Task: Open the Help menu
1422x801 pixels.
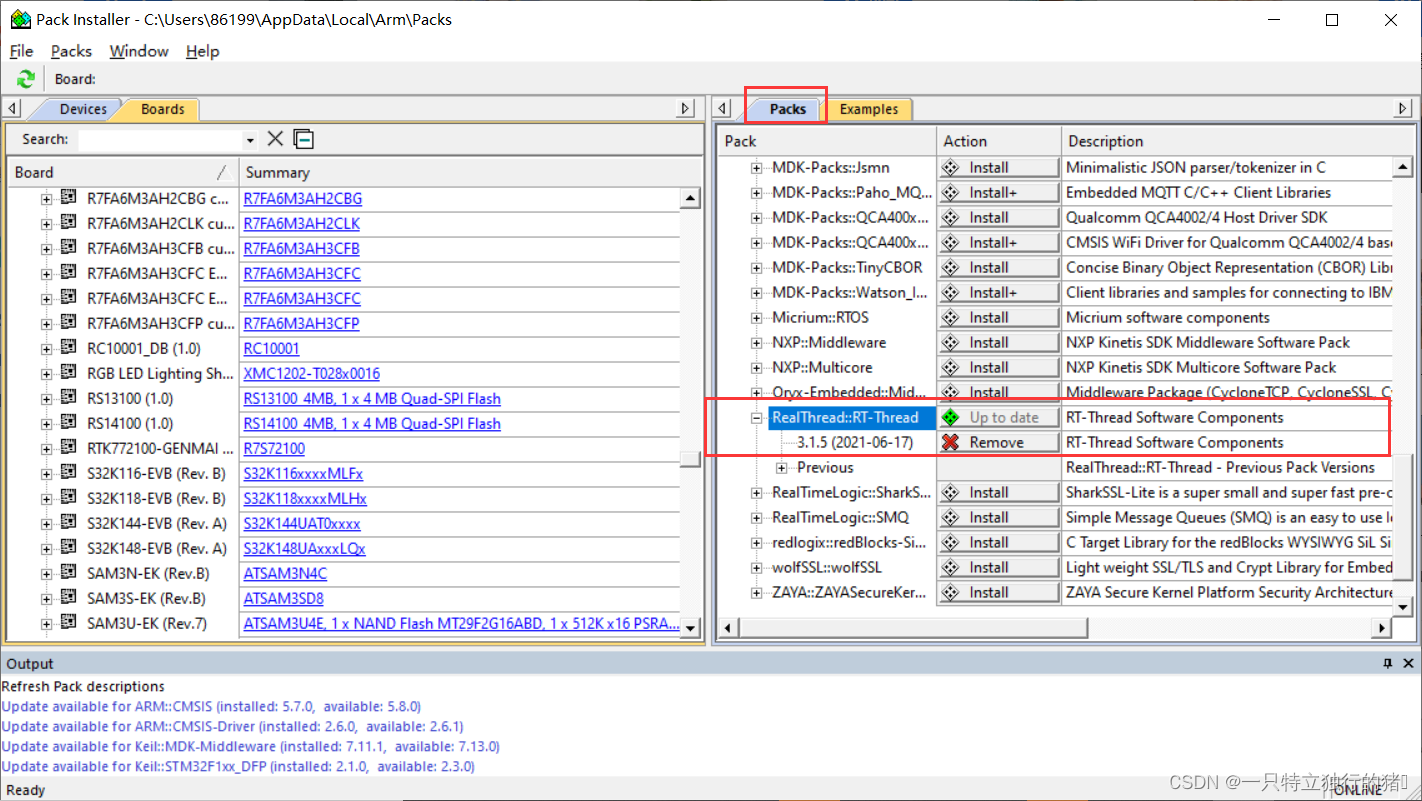Action: 202,51
